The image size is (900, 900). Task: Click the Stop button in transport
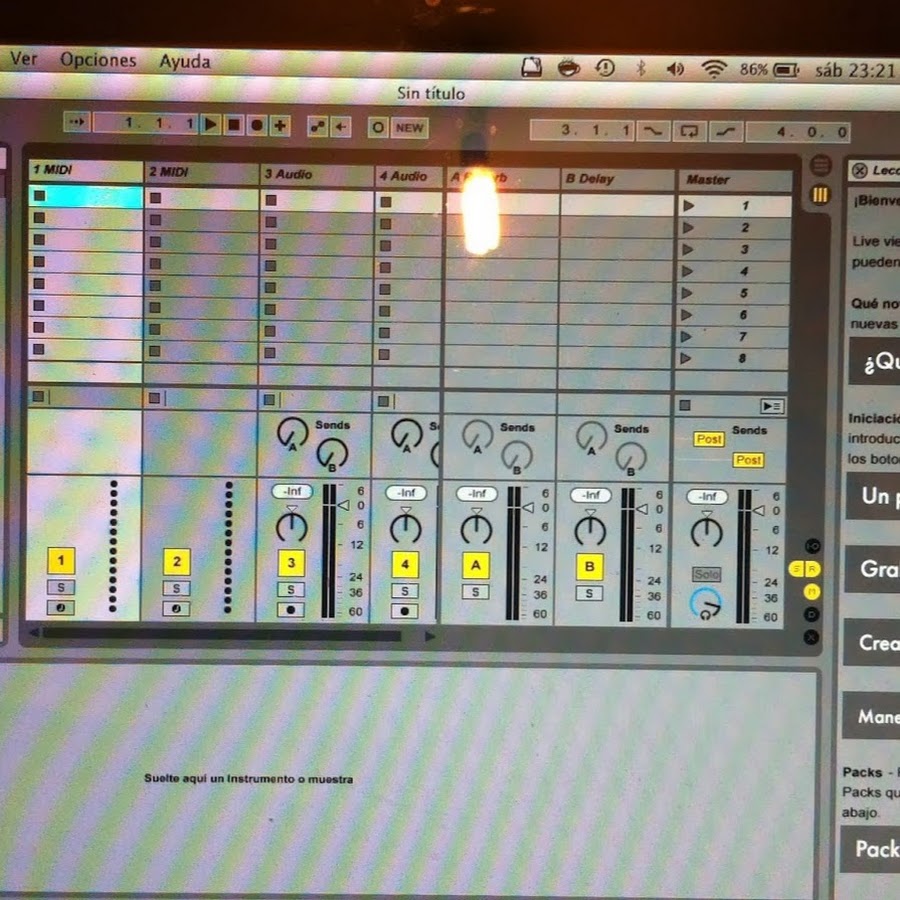pos(233,125)
